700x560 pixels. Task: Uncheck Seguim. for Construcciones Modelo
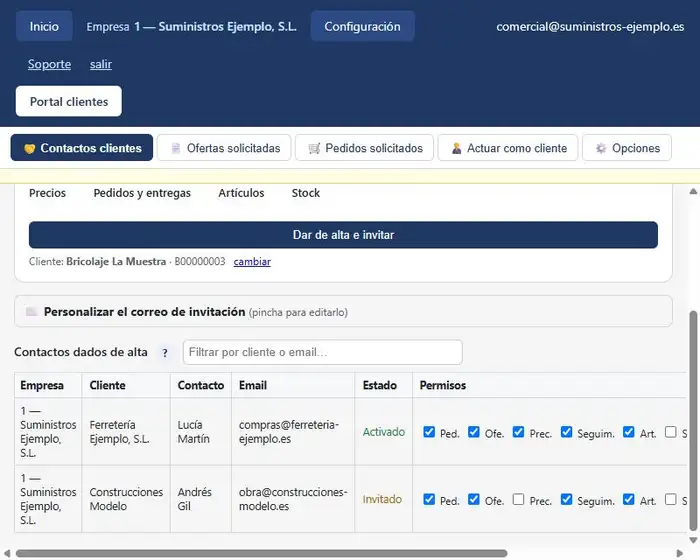567,499
